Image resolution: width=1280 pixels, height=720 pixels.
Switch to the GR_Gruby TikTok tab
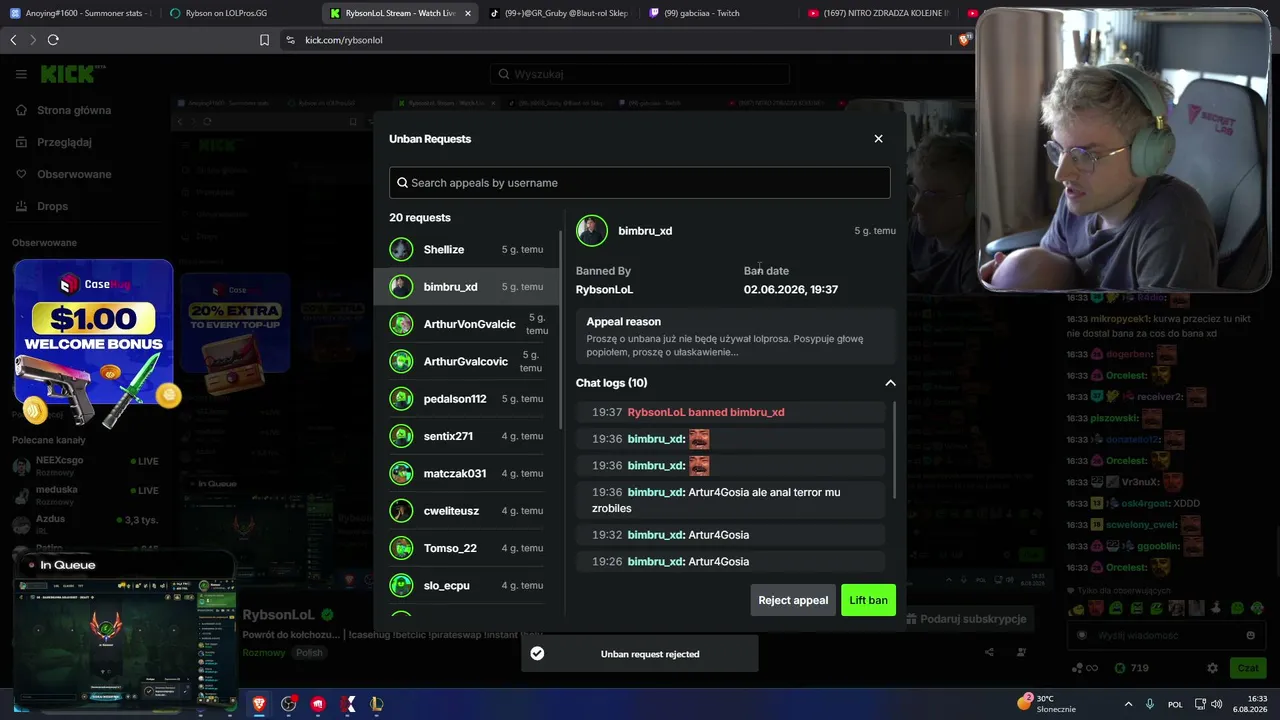pyautogui.click(x=560, y=14)
